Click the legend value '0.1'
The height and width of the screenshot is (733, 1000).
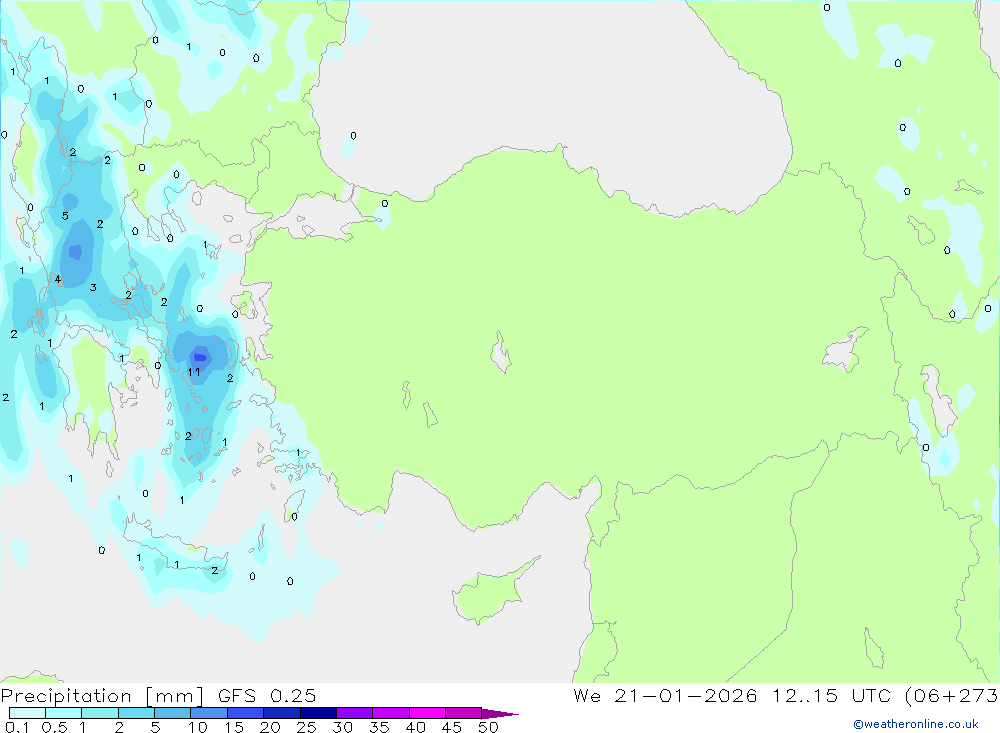click(x=17, y=727)
